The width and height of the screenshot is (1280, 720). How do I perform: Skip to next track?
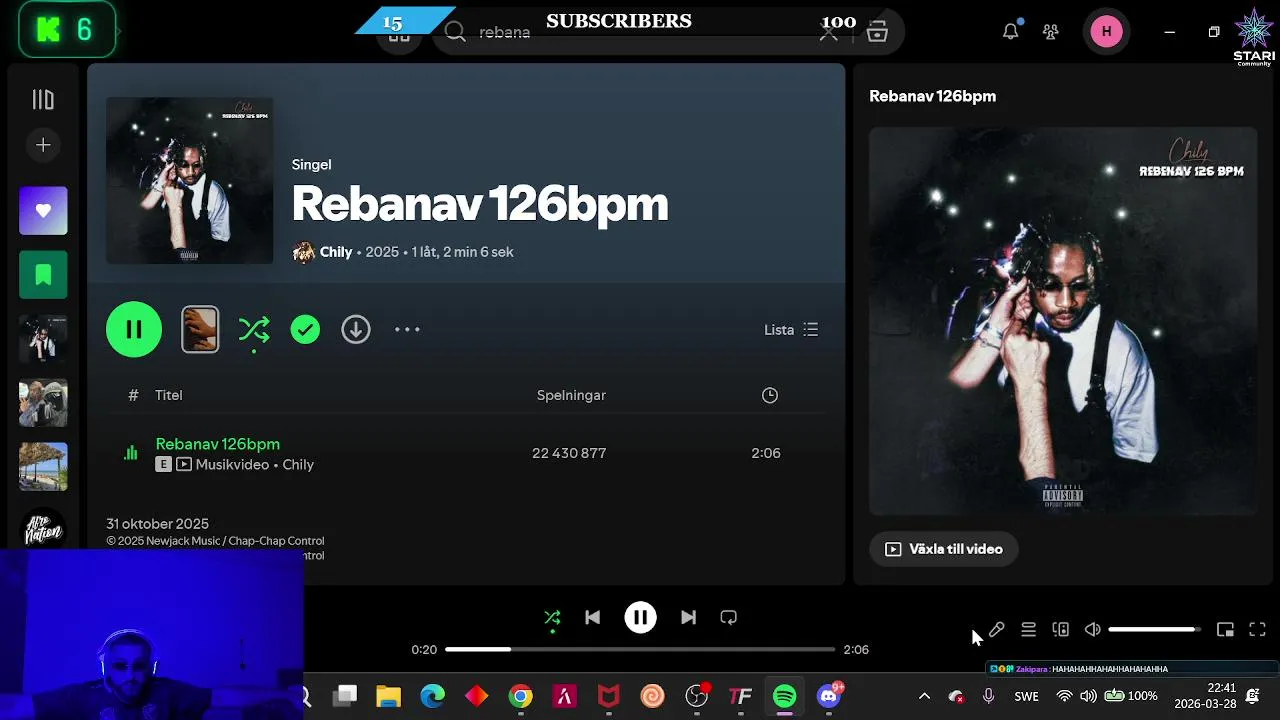click(x=688, y=618)
